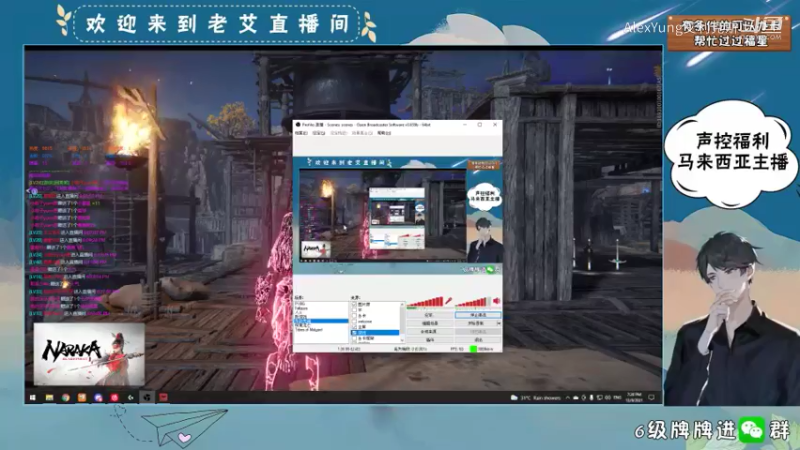800x450 pixels.
Task: Open the File menu in OBS
Action: point(301,133)
